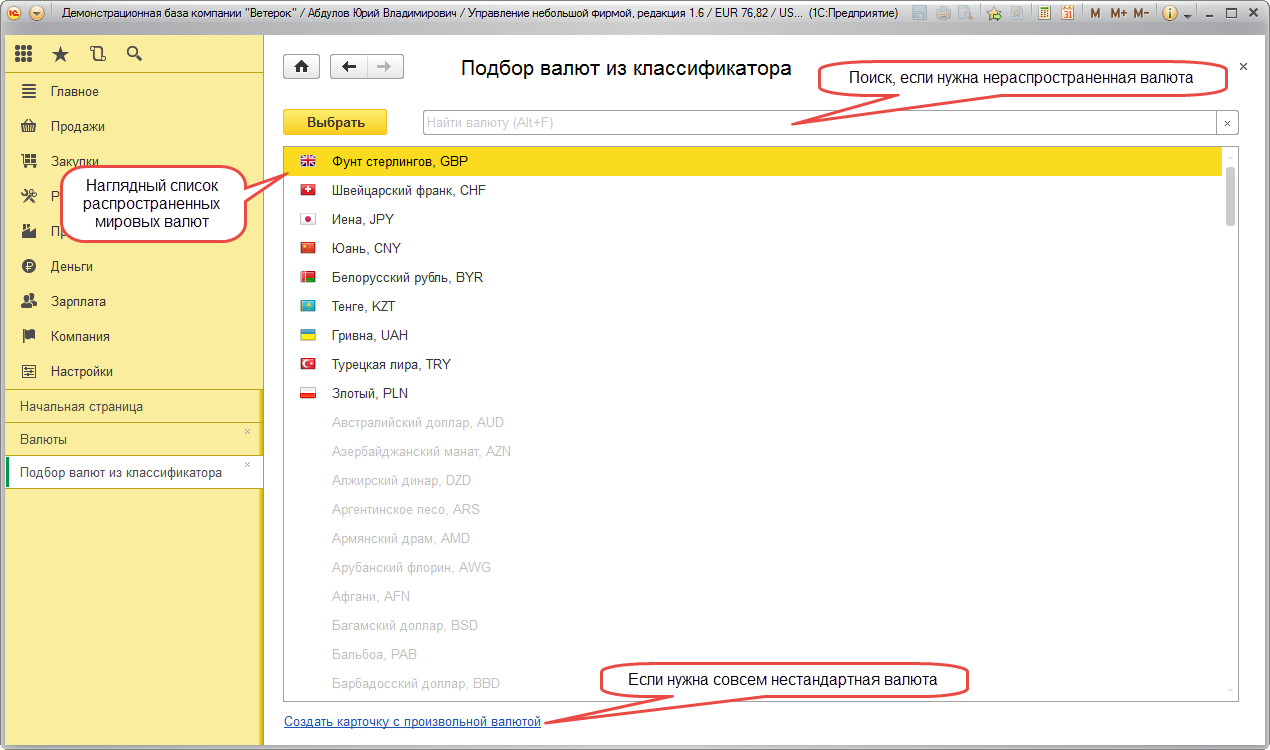
Task: Select Афгани, AFN row
Action: point(754,596)
